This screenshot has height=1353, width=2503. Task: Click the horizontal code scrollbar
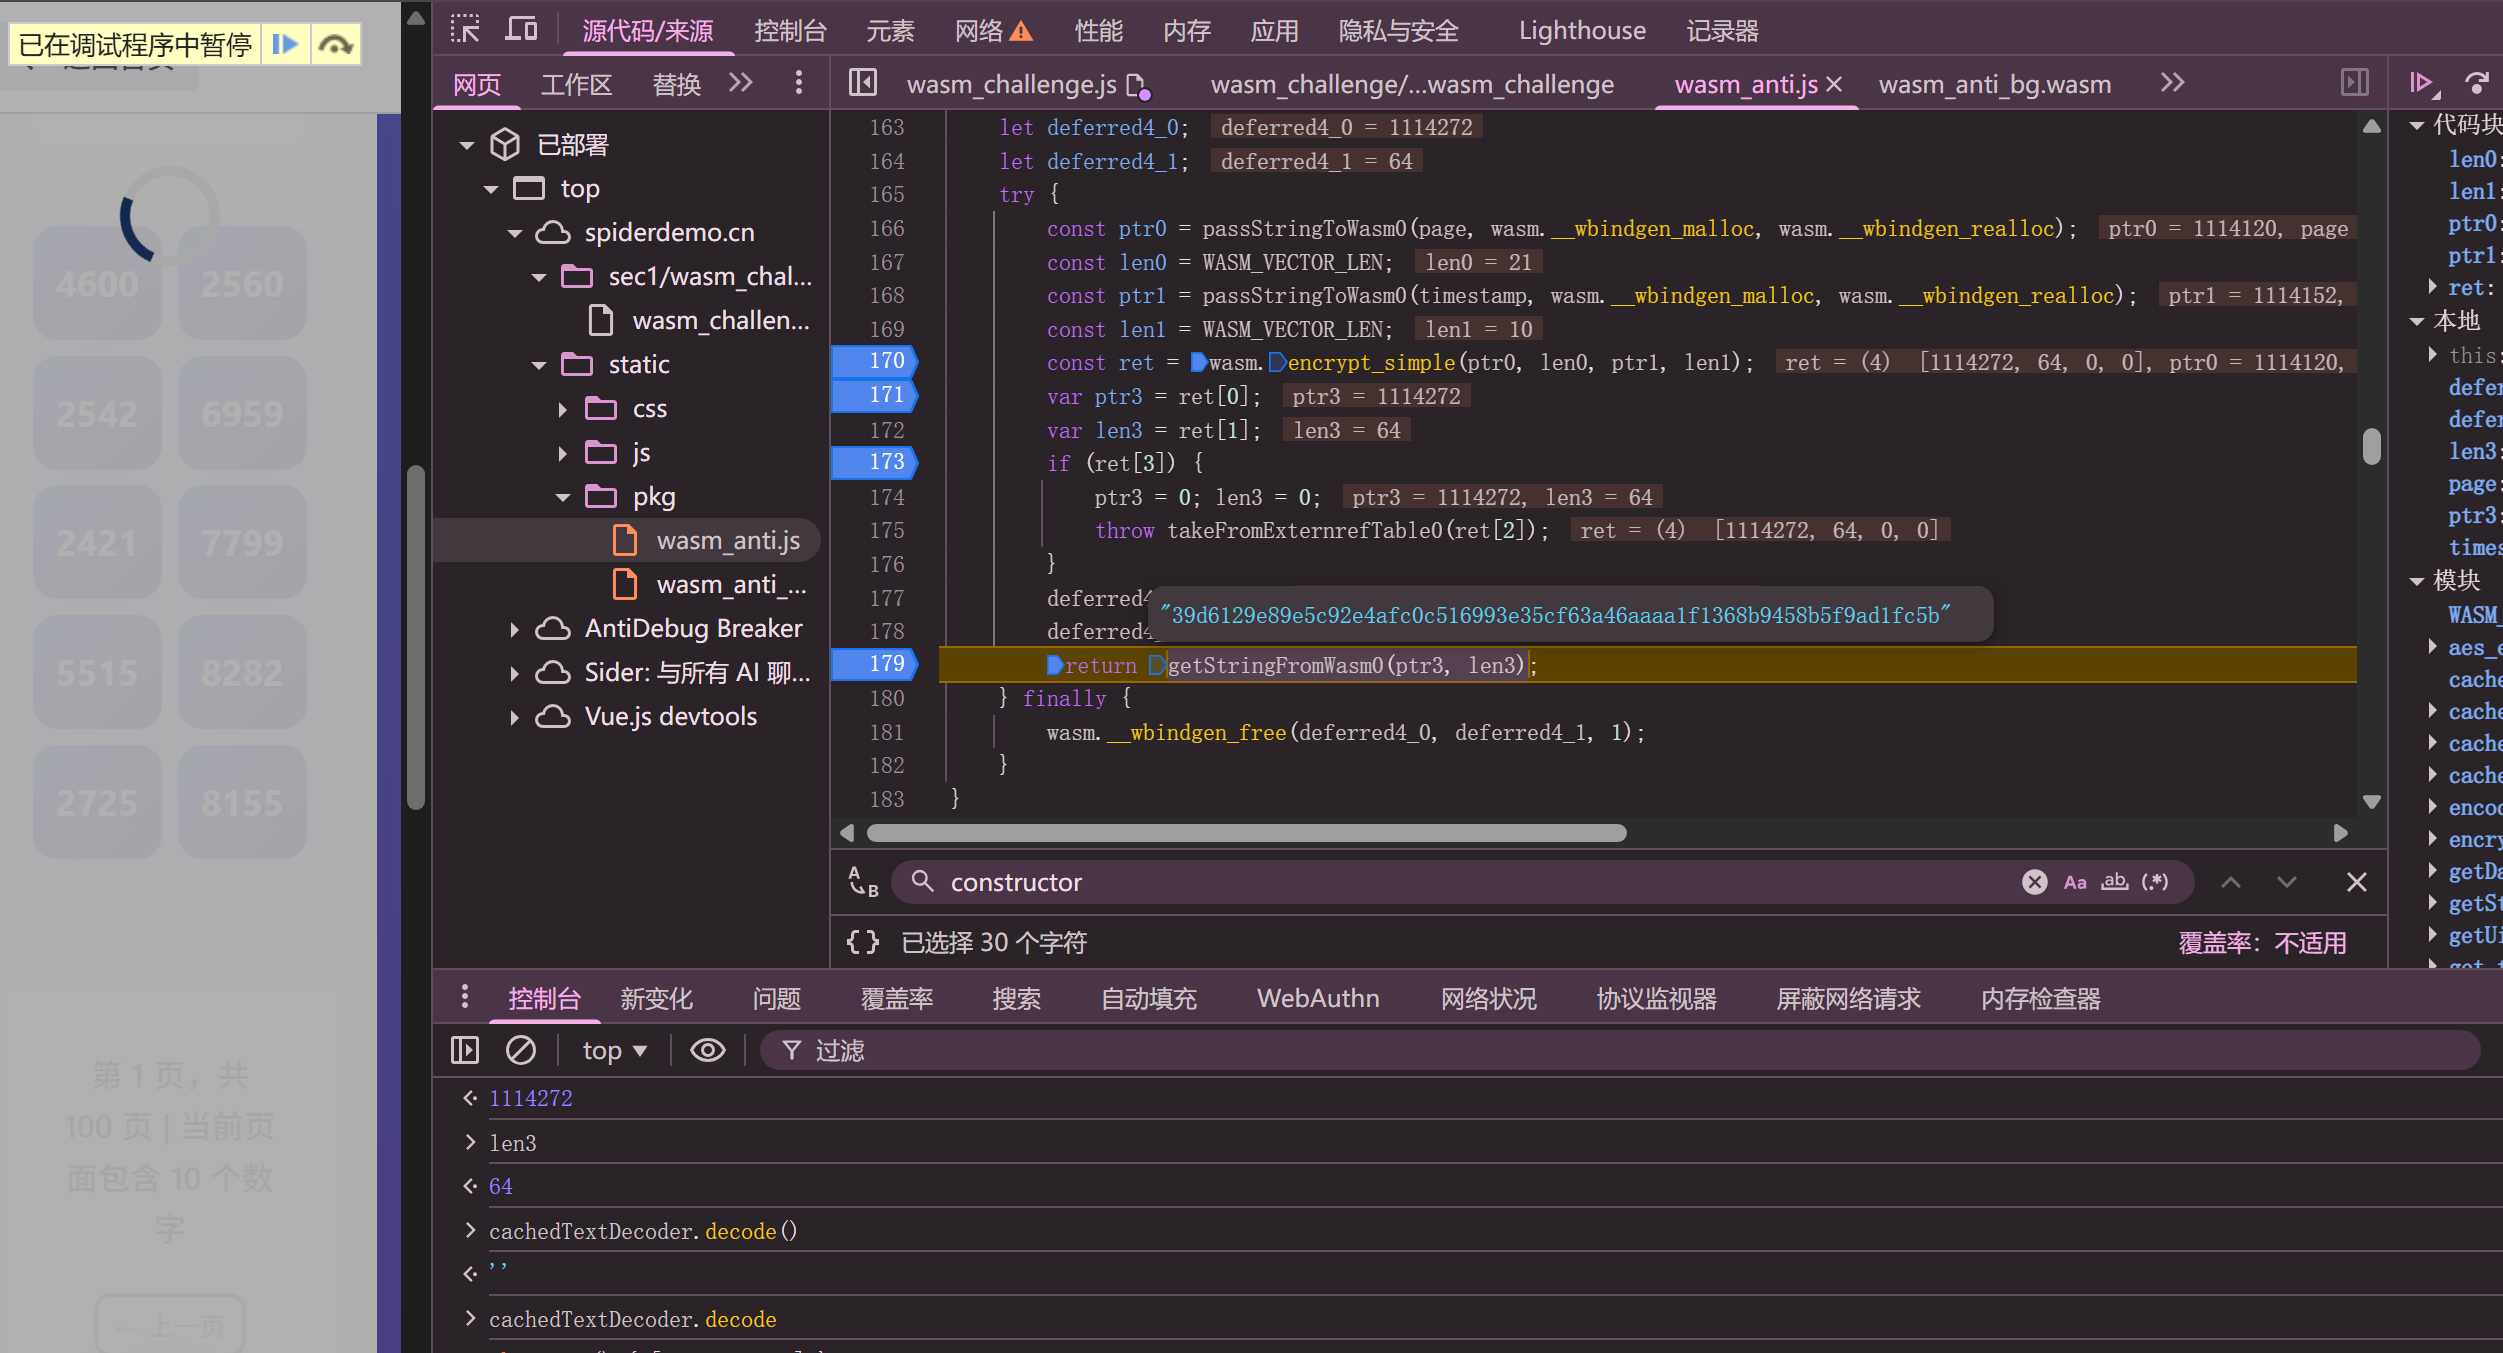[1245, 833]
